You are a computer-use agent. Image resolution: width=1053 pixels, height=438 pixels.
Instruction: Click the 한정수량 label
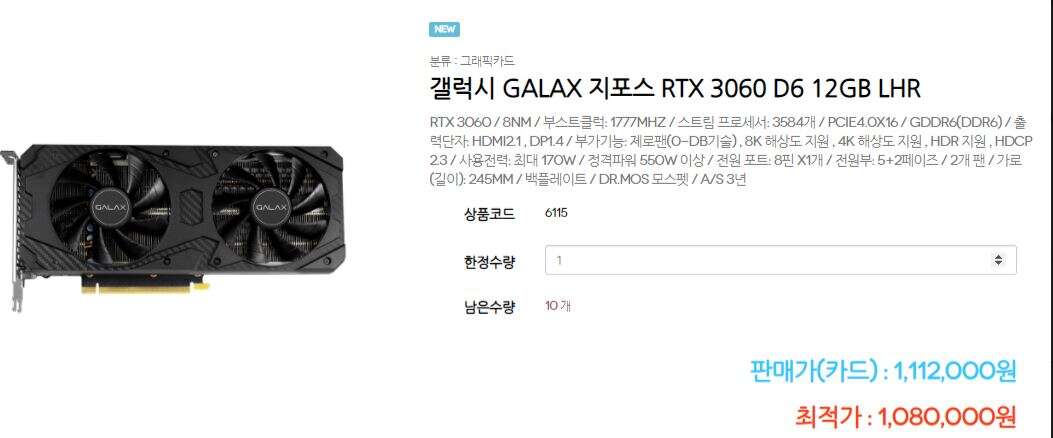(489, 261)
